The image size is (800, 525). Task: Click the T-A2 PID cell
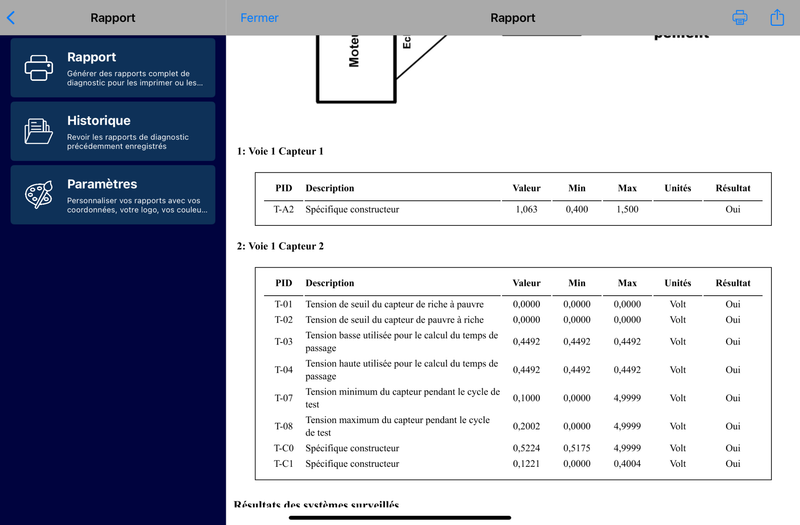click(284, 209)
